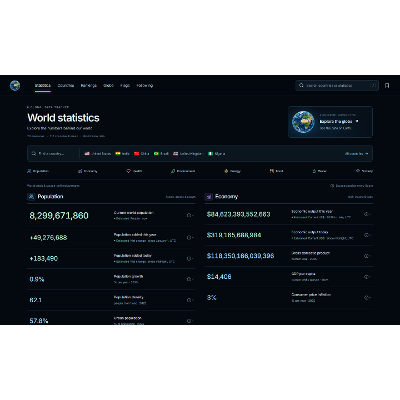Open the Following tab

click(145, 86)
